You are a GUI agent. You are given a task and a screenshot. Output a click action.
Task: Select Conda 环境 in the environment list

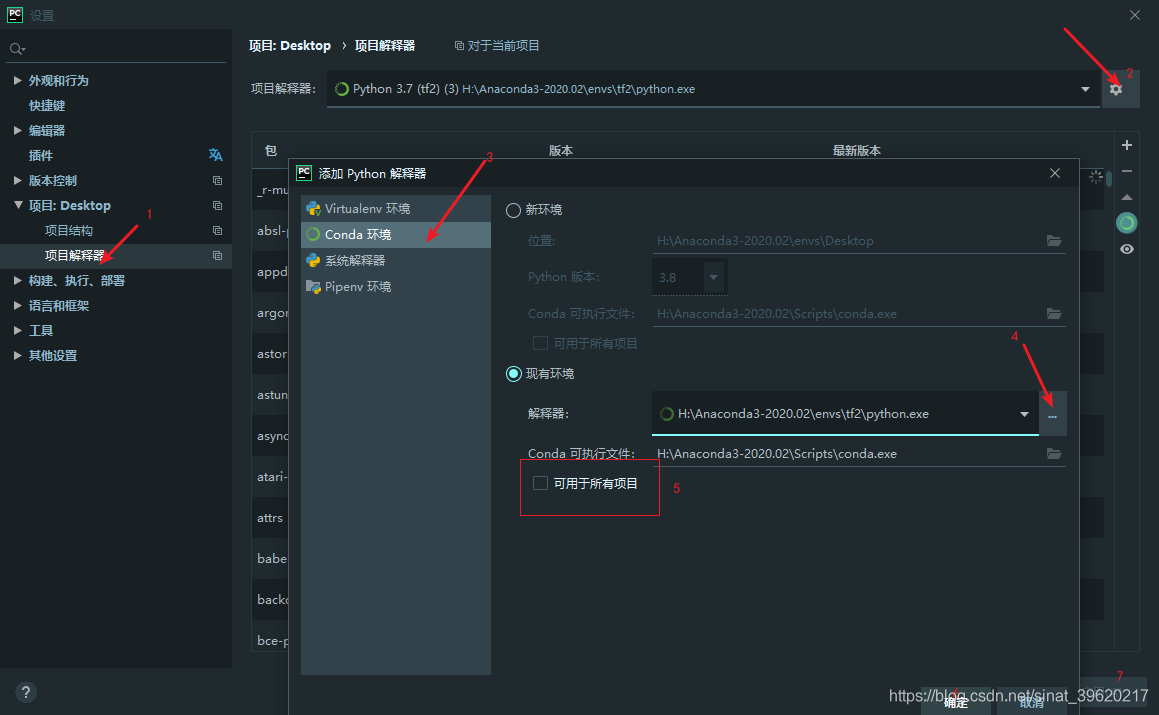click(395, 234)
